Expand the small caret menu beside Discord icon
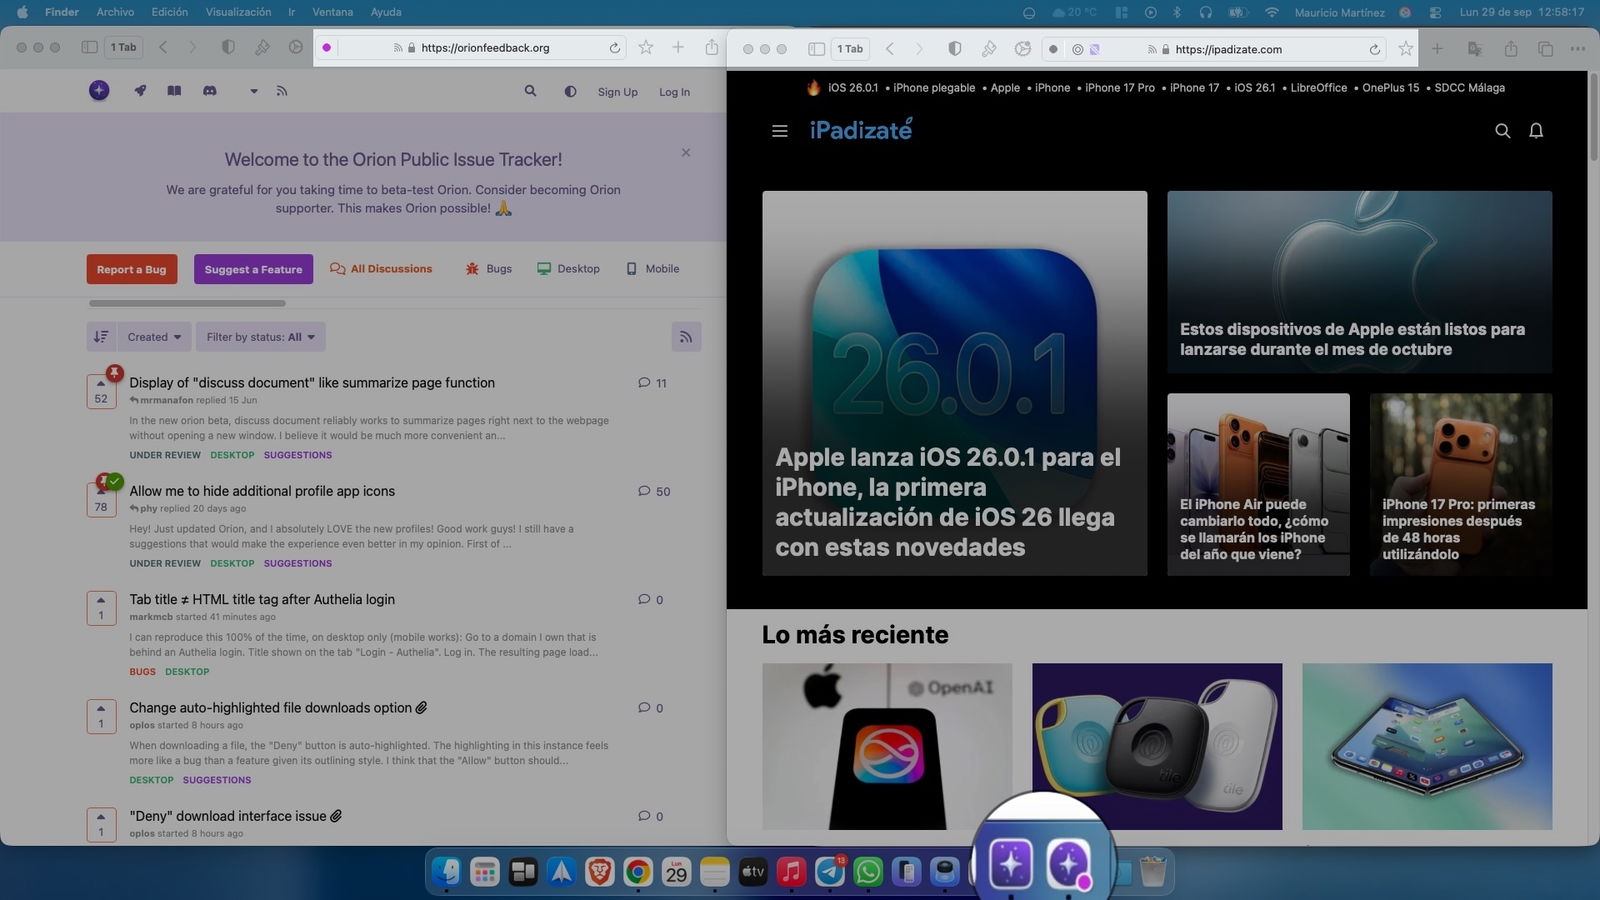The width and height of the screenshot is (1600, 900). click(254, 91)
